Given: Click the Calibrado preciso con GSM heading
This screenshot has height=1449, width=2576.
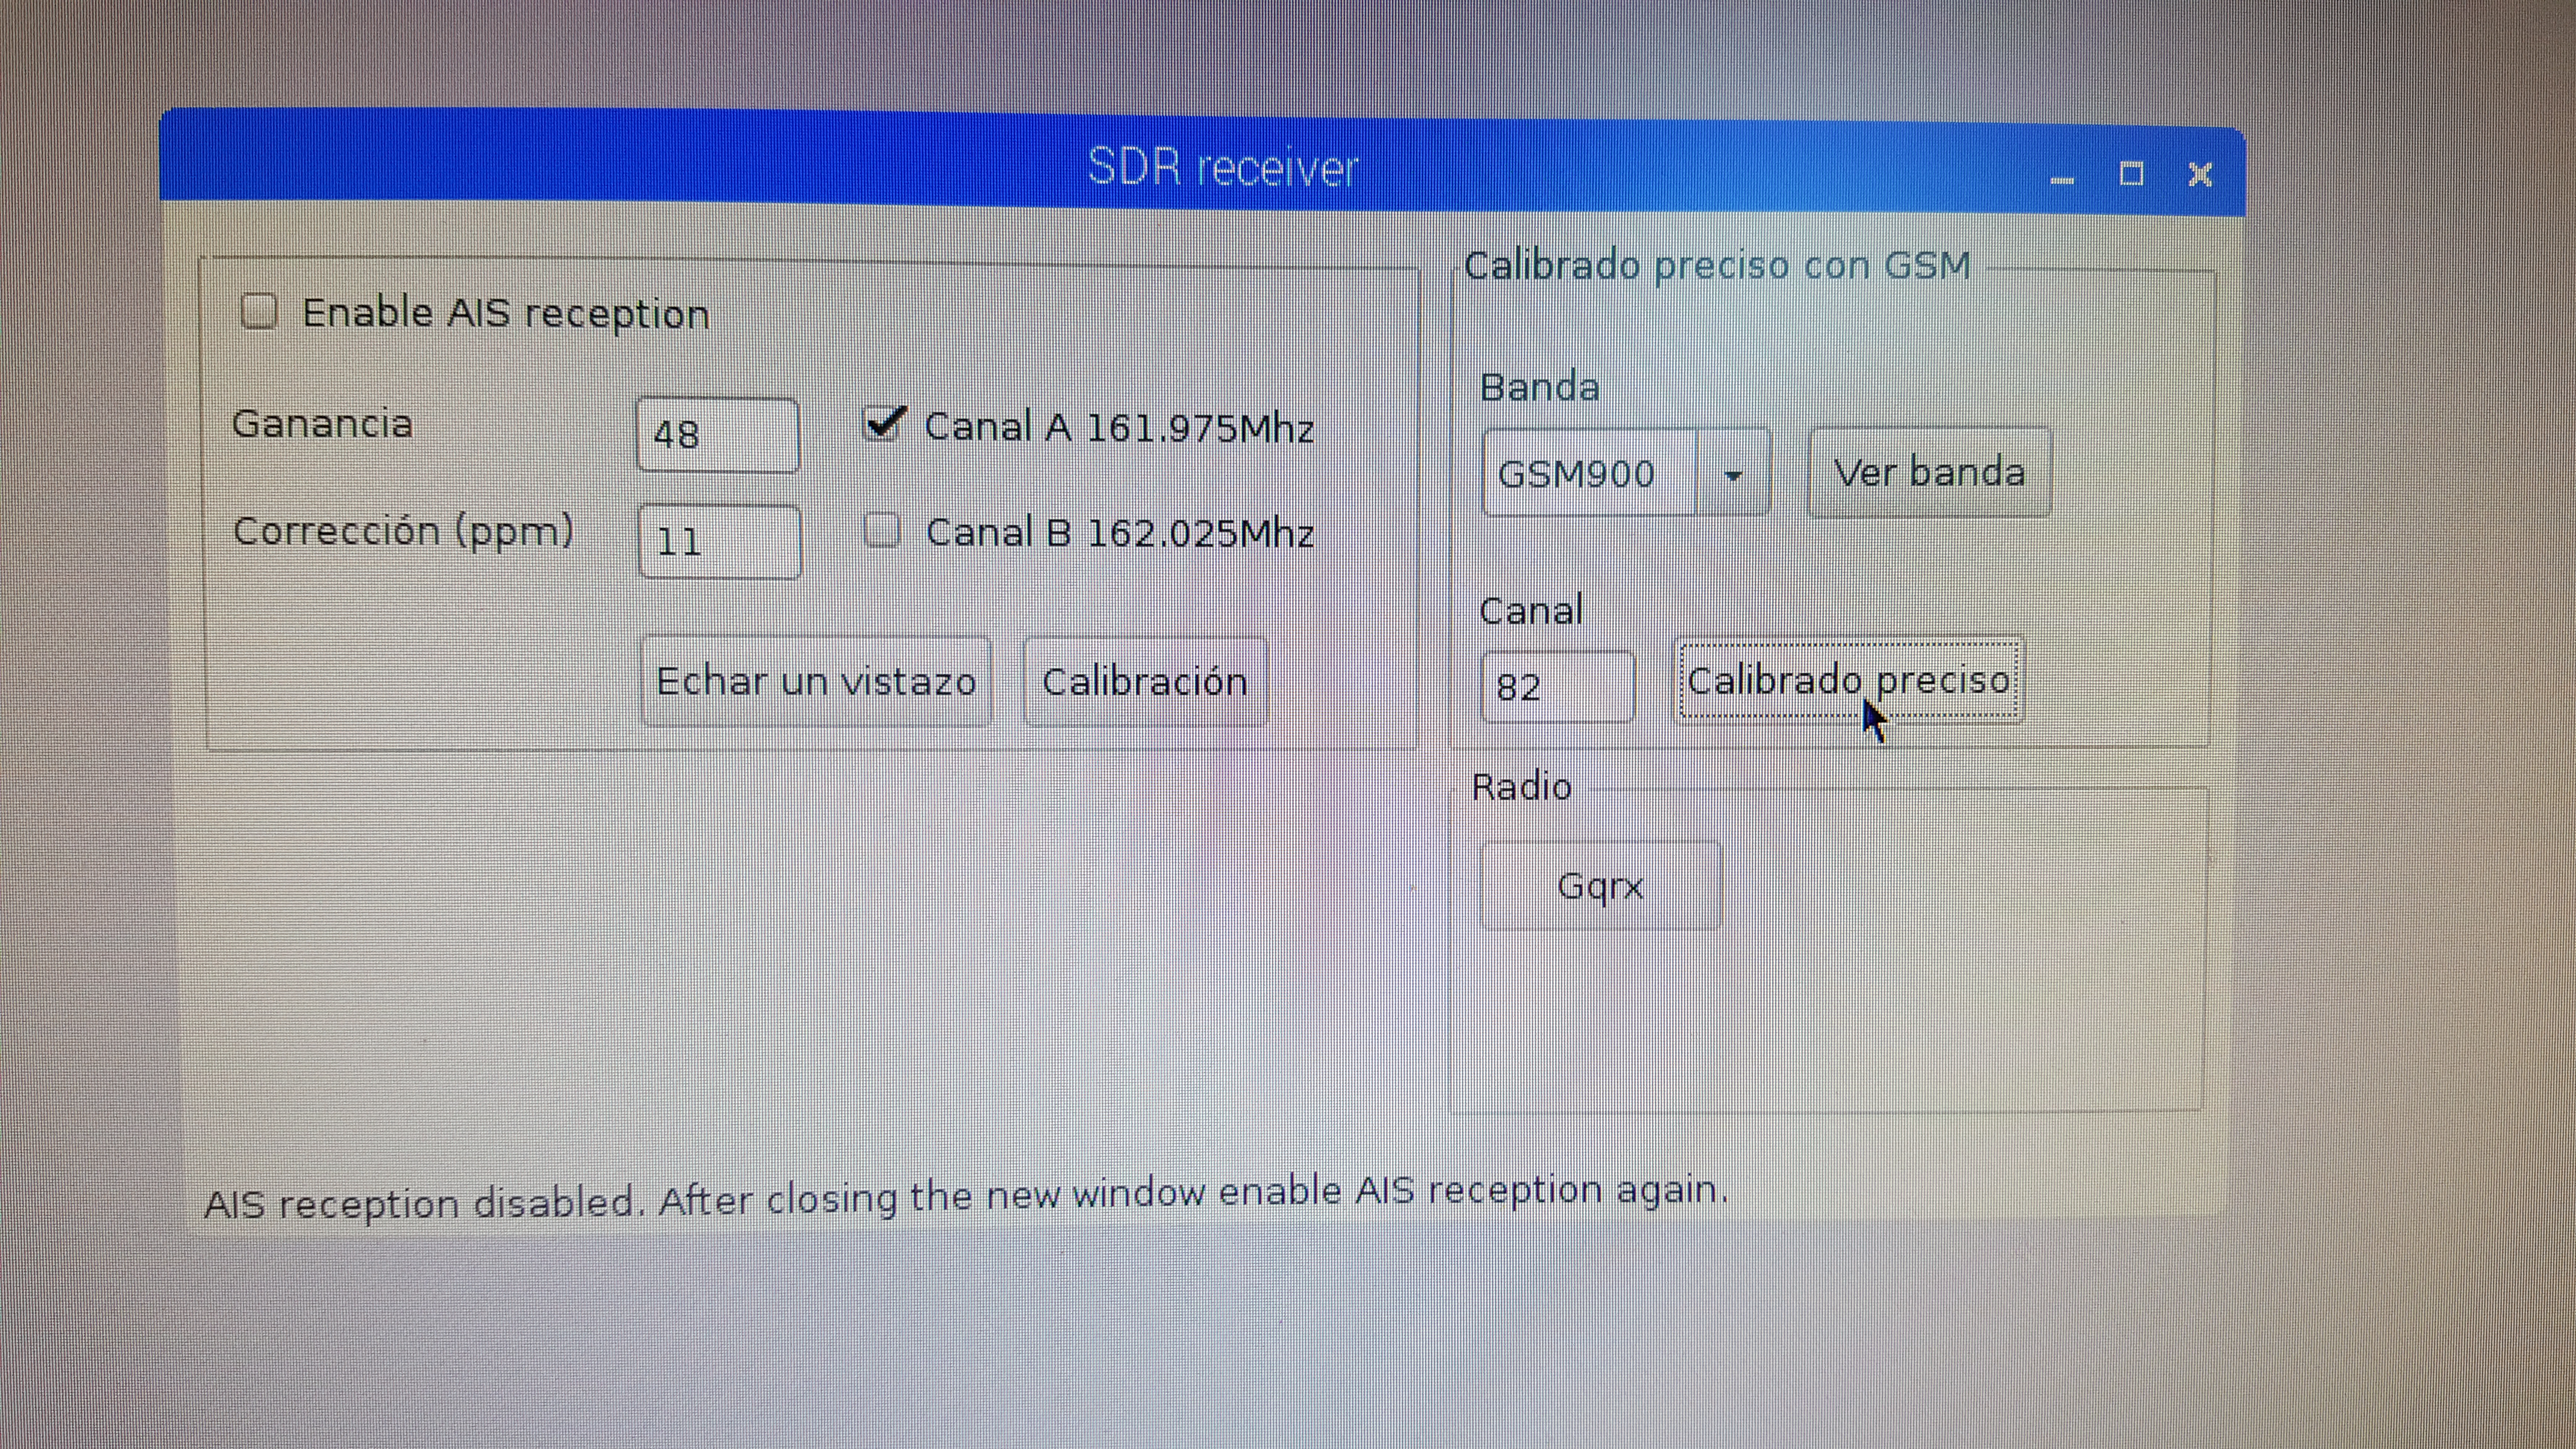Looking at the screenshot, I should pyautogui.click(x=1717, y=266).
